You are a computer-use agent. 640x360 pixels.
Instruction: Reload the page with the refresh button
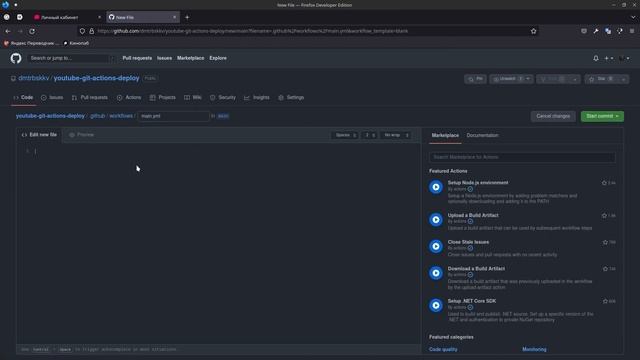click(x=32, y=31)
